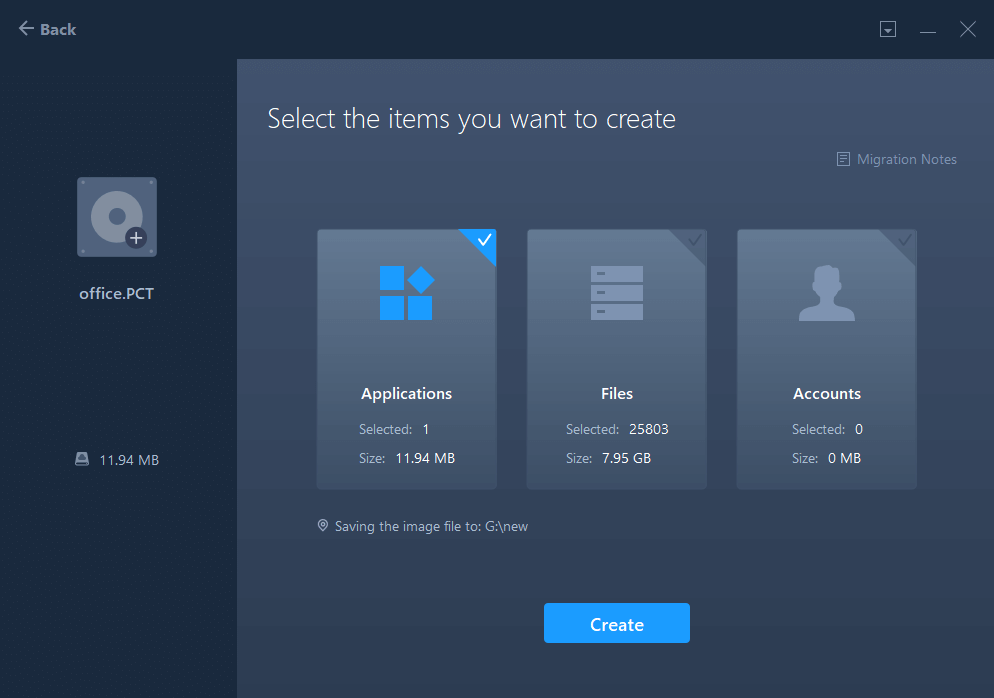Viewport: 994px width, 698px height.
Task: Click the office.PCT file name label
Action: (116, 293)
